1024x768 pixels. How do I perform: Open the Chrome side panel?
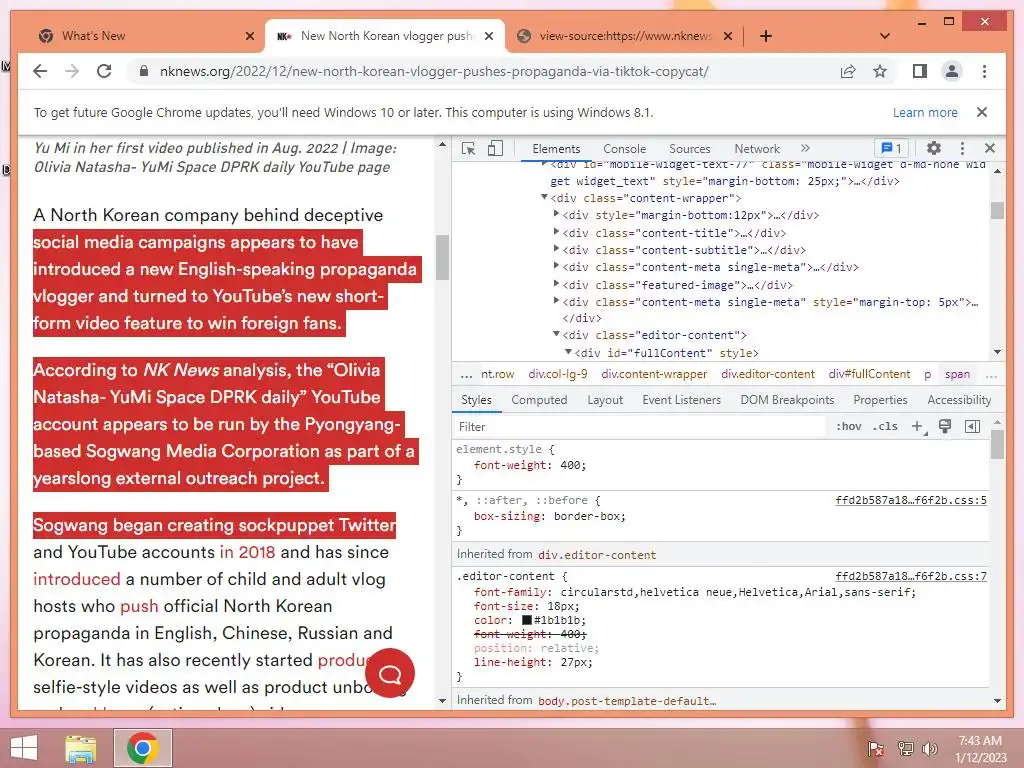[x=920, y=72]
